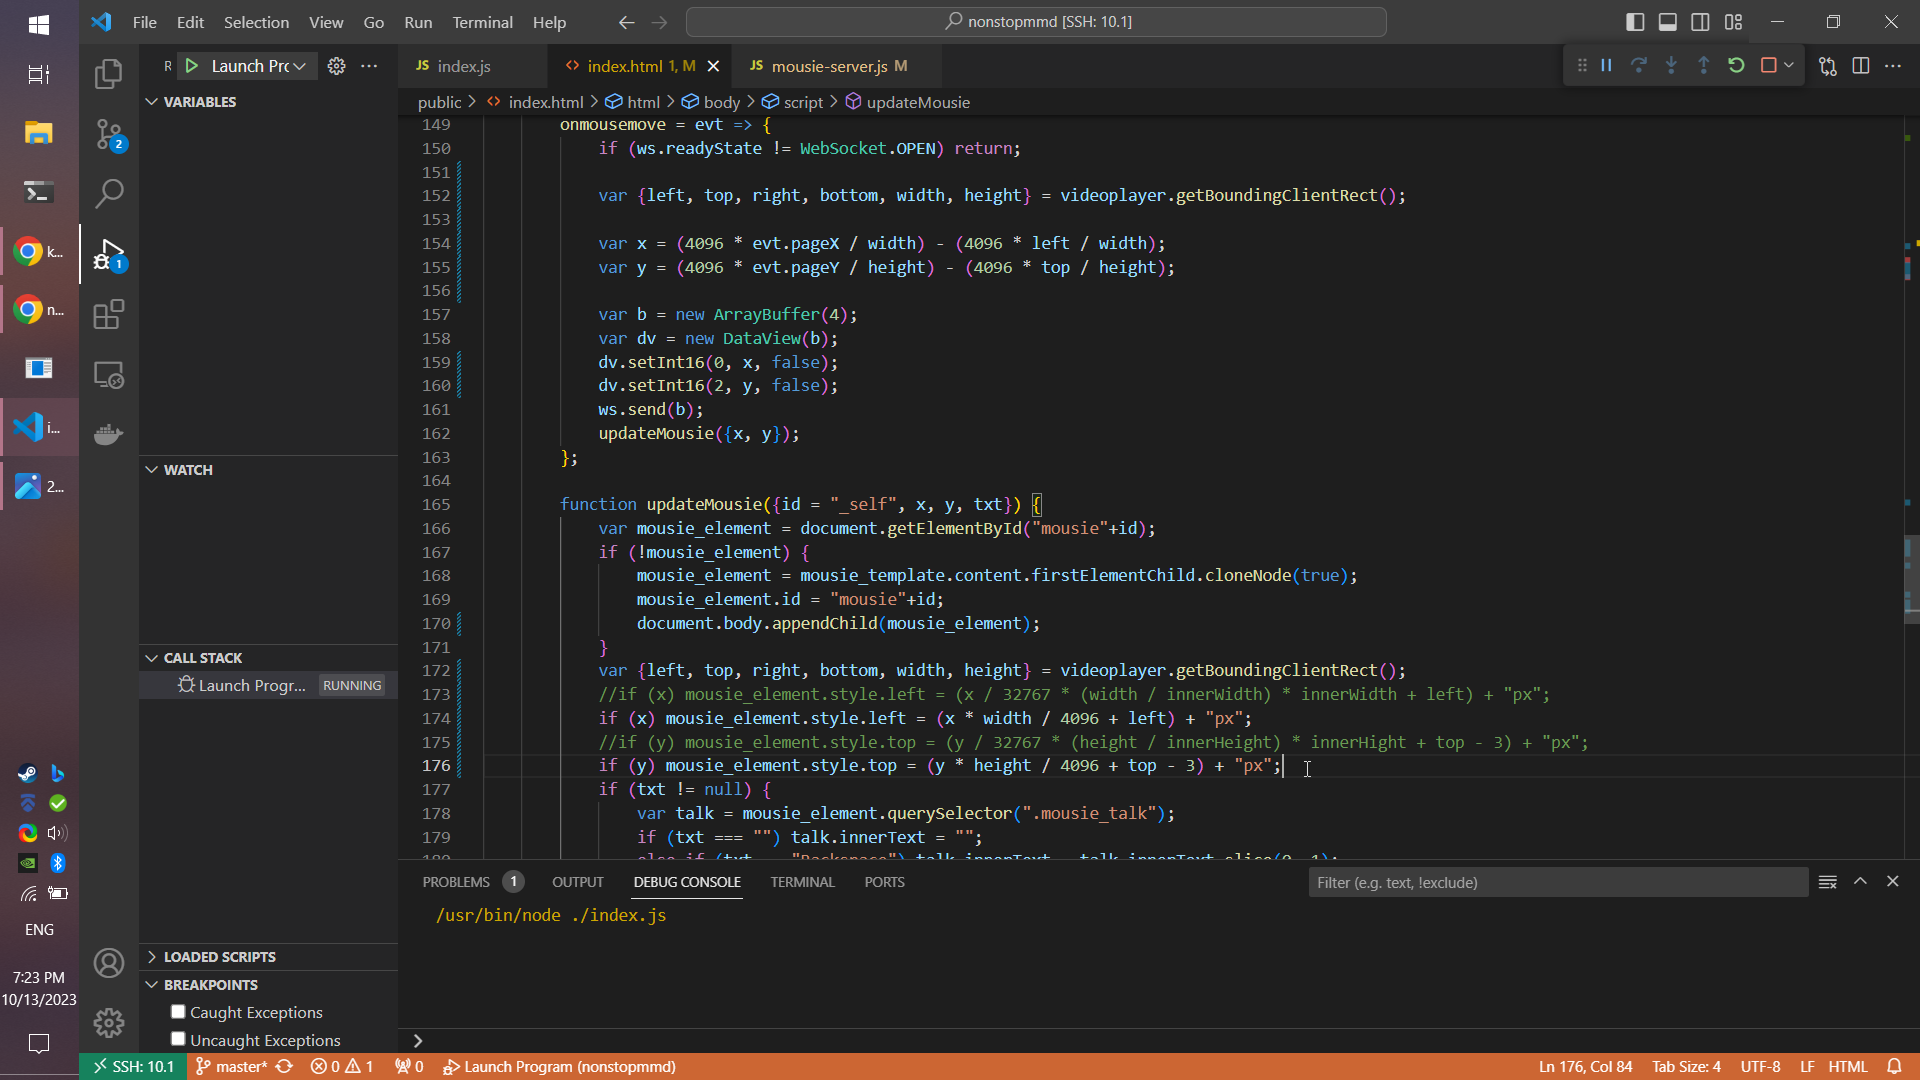Open Source Control view
Image resolution: width=1920 pixels, height=1080 pixels.
coord(108,134)
